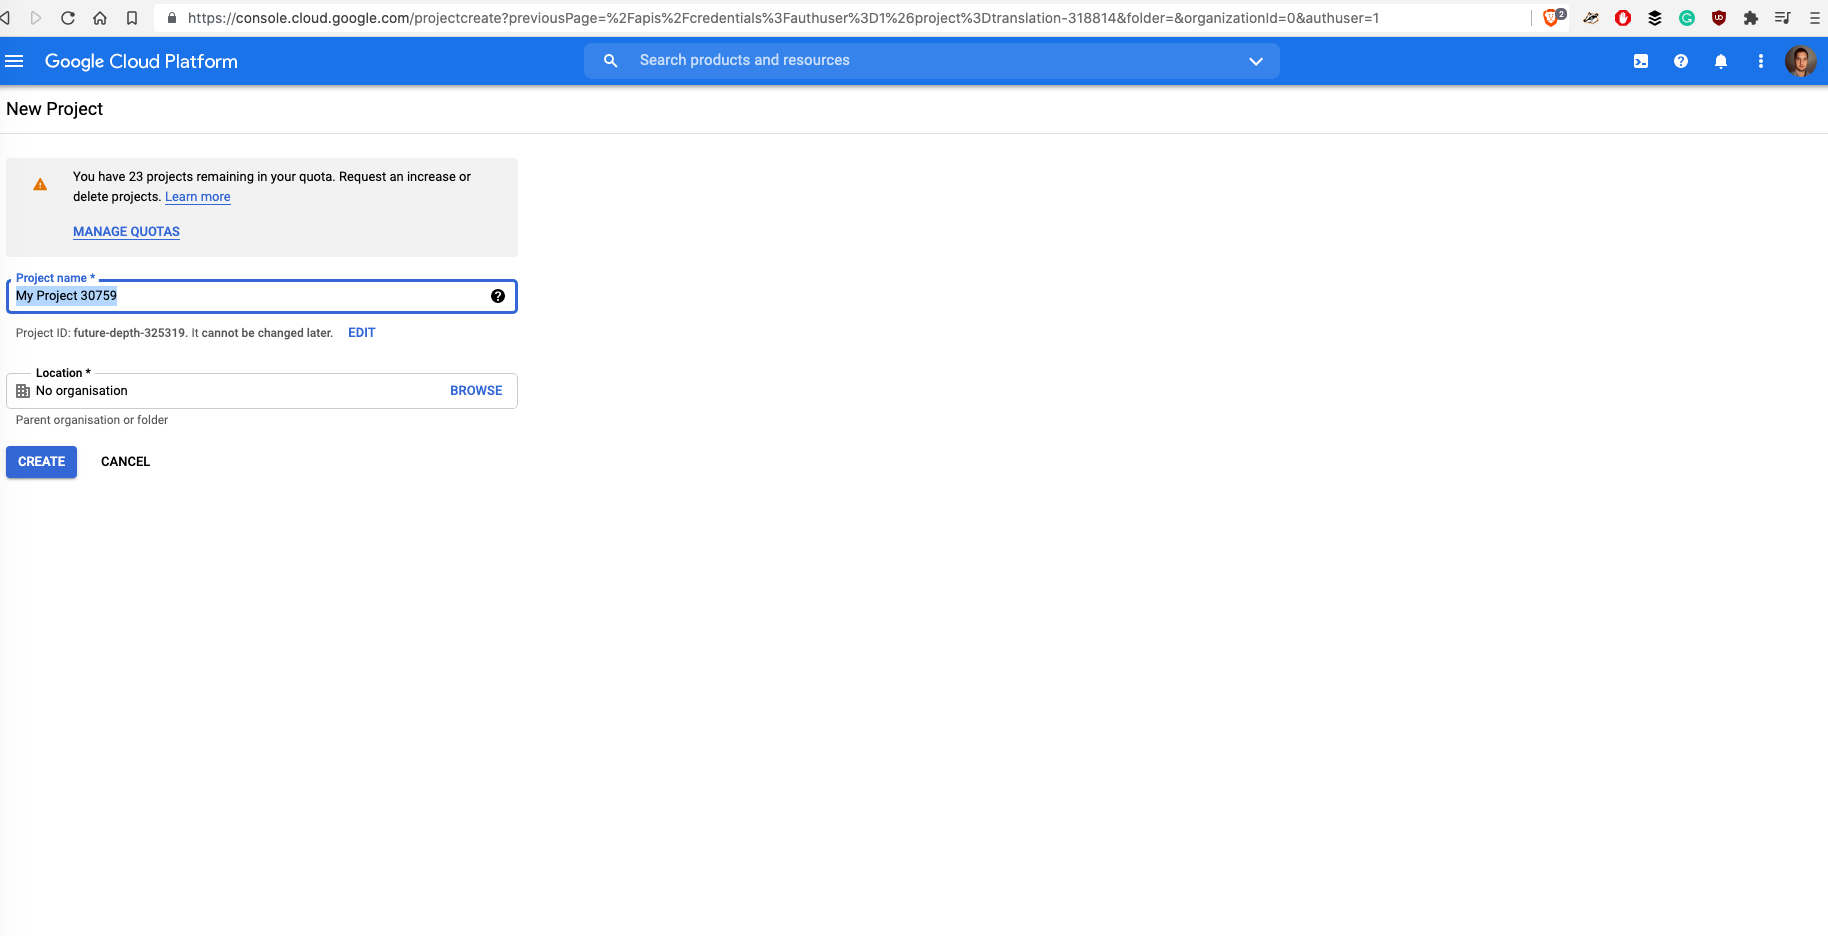View site security lock information
Image resolution: width=1828 pixels, height=936 pixels.
(x=171, y=18)
